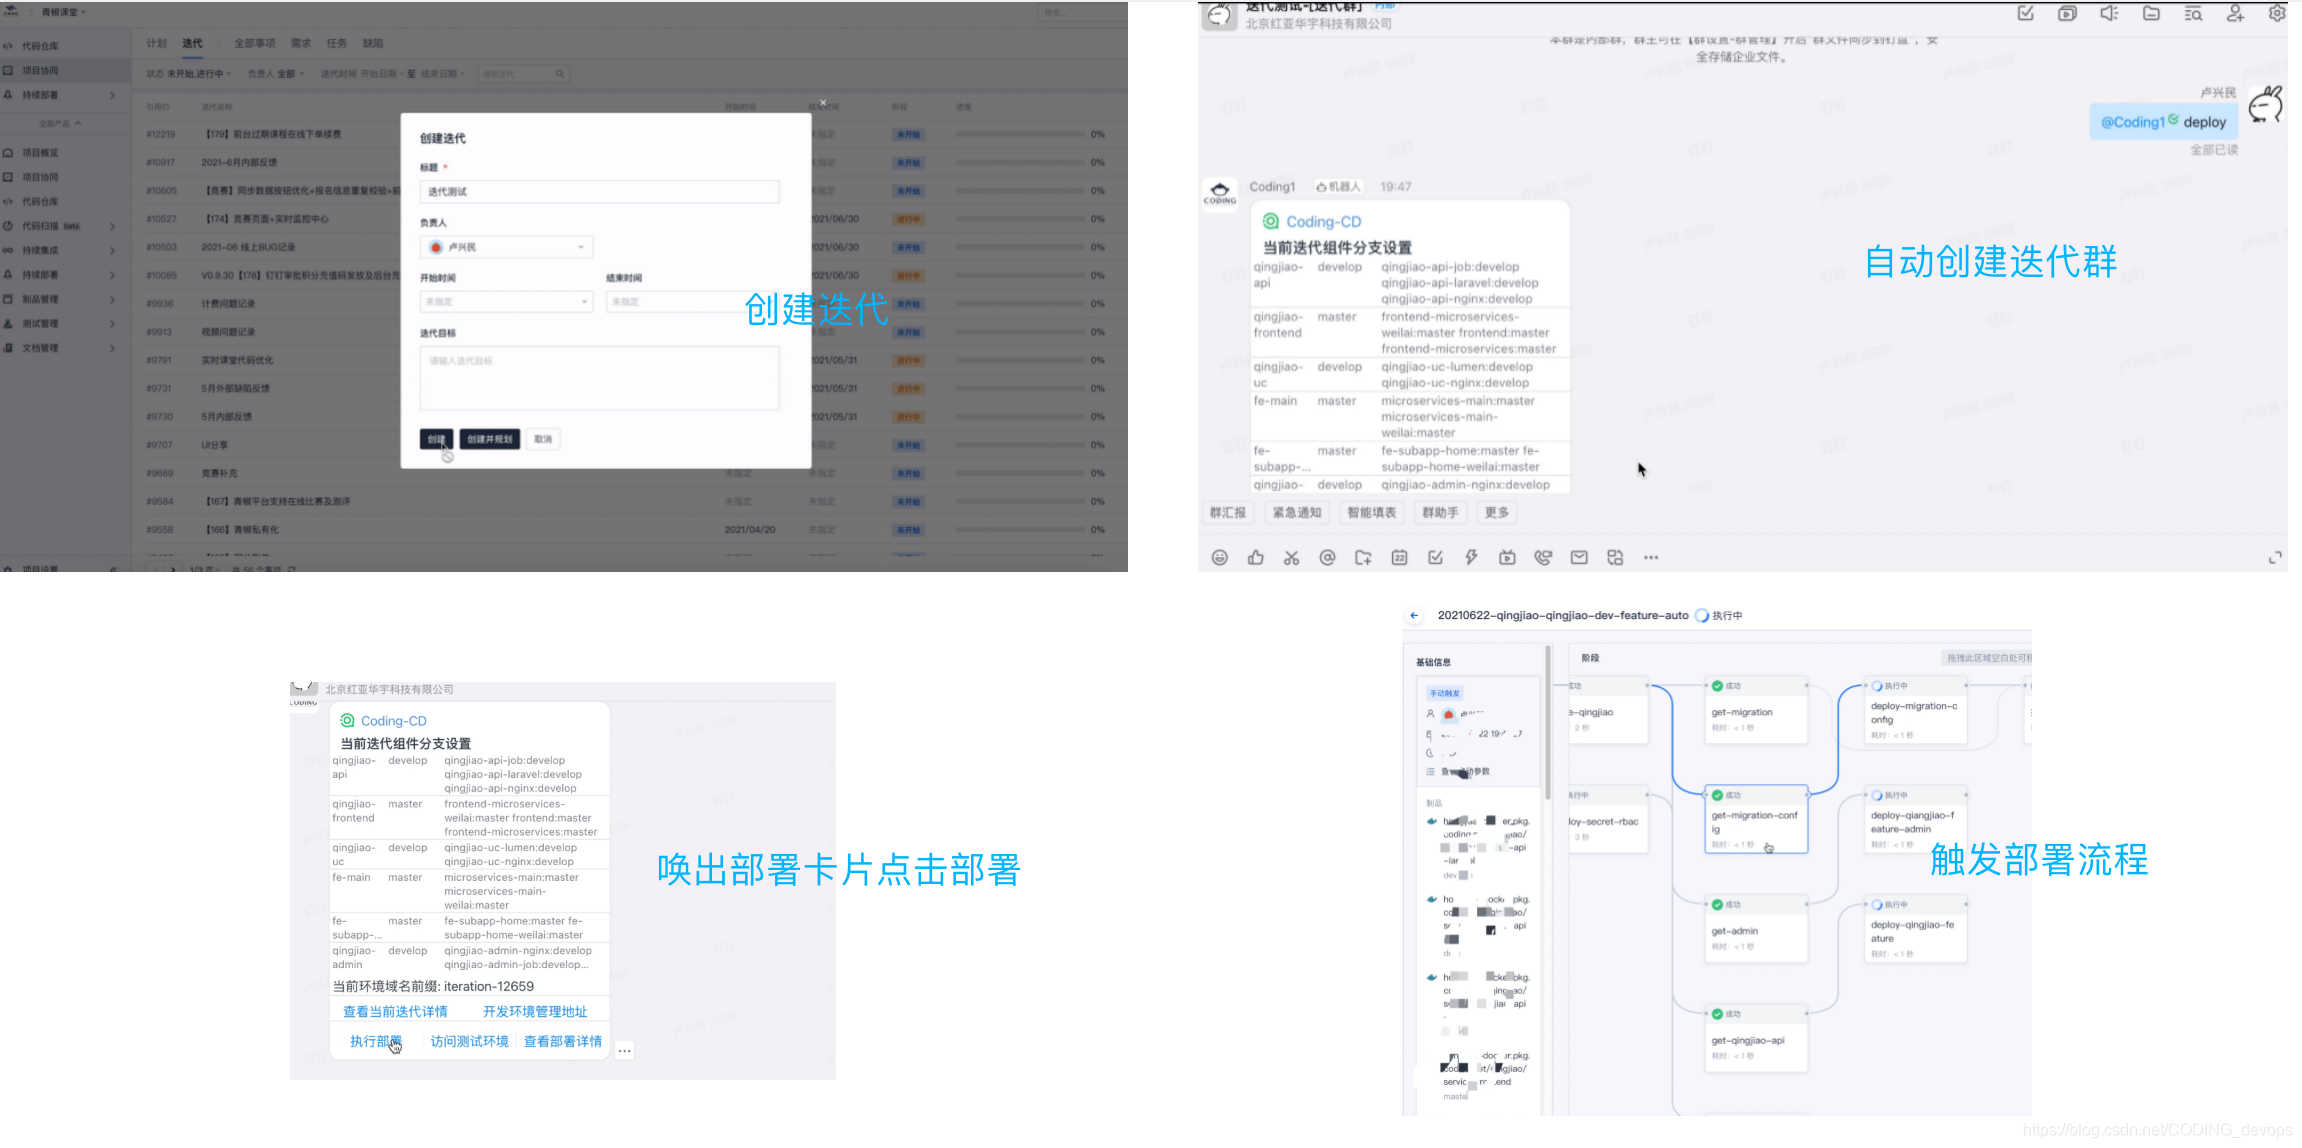Open the 负责人 卢兴民 dropdown
This screenshot has height=1148, width=2302.
click(506, 247)
